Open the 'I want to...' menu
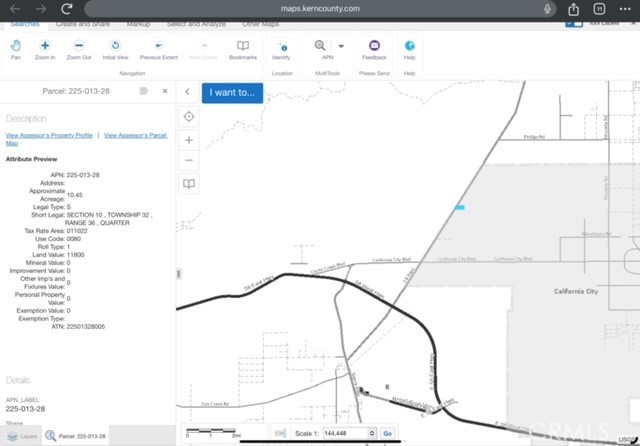This screenshot has width=640, height=446. coord(233,92)
